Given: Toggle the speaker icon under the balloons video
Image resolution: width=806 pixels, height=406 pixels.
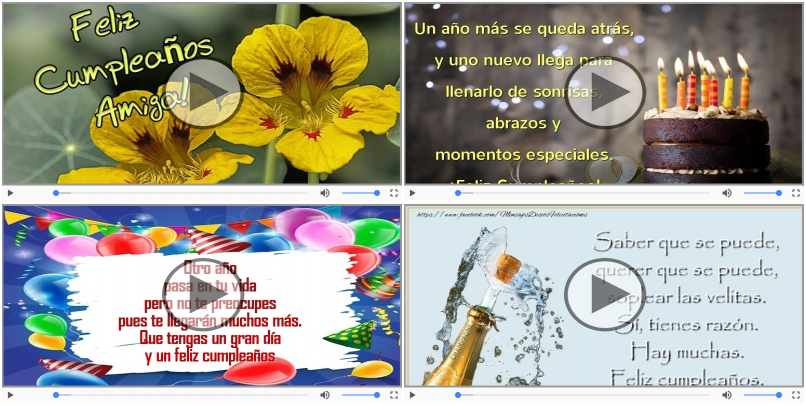Looking at the screenshot, I should (x=324, y=395).
